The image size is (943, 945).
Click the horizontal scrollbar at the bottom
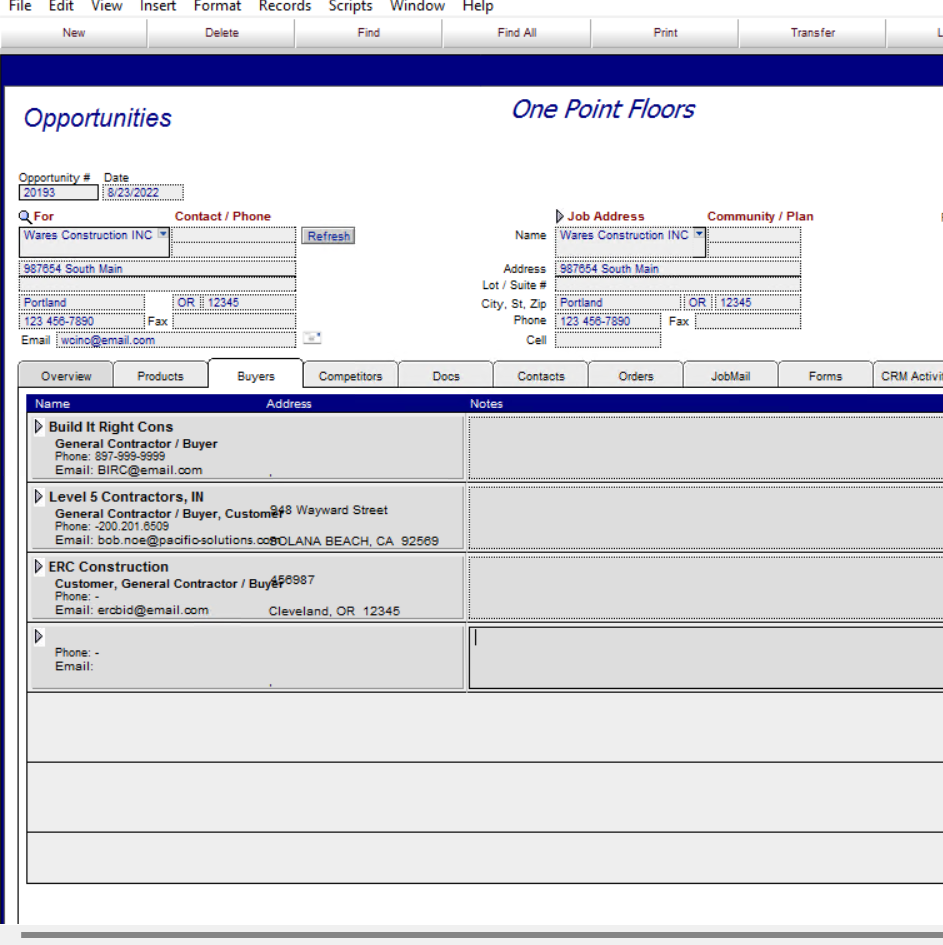(x=482, y=935)
